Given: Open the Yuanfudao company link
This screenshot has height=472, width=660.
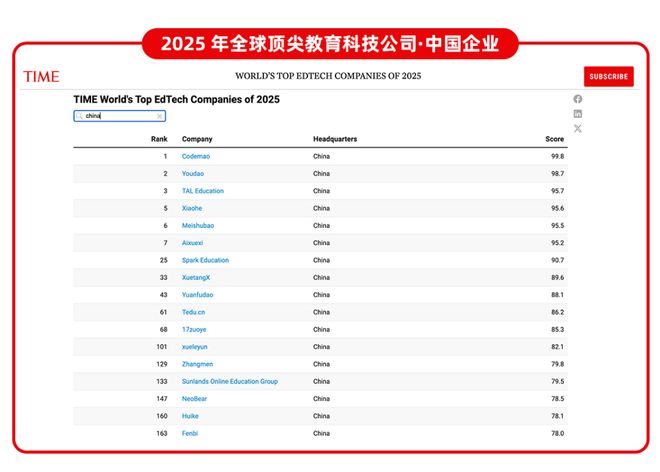Looking at the screenshot, I should pyautogui.click(x=197, y=295).
